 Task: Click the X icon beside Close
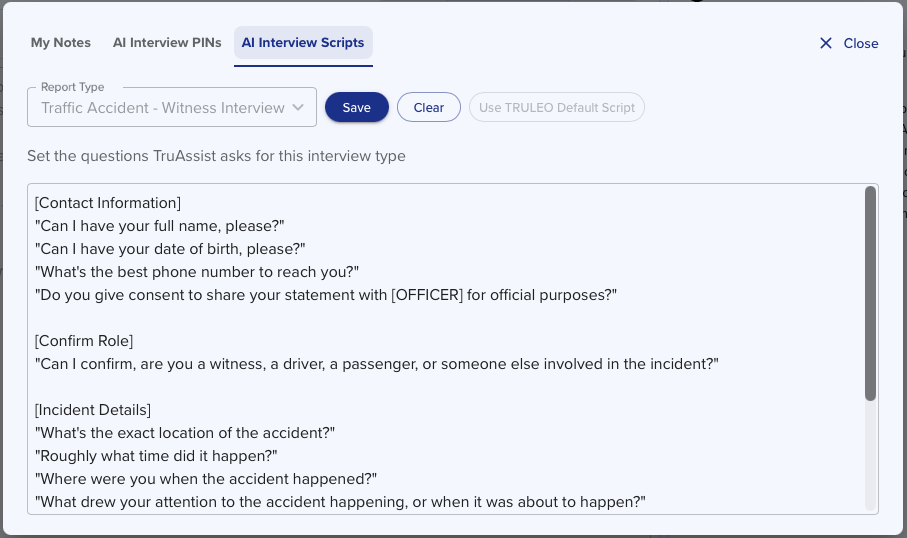coord(826,43)
